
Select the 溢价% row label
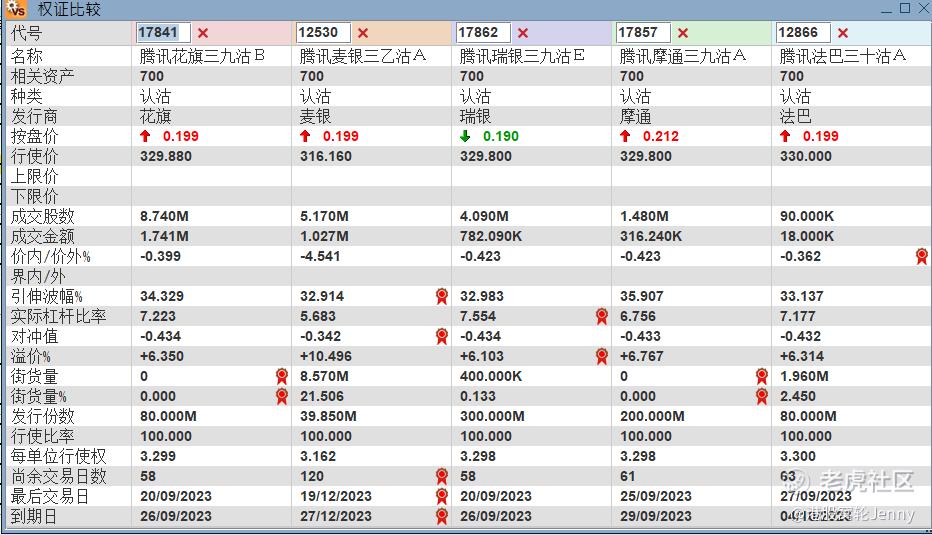tap(30, 356)
